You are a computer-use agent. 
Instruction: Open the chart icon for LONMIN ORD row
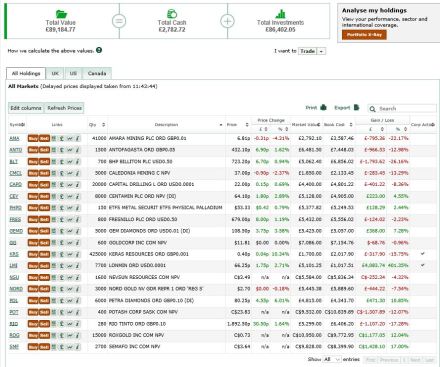point(69,266)
